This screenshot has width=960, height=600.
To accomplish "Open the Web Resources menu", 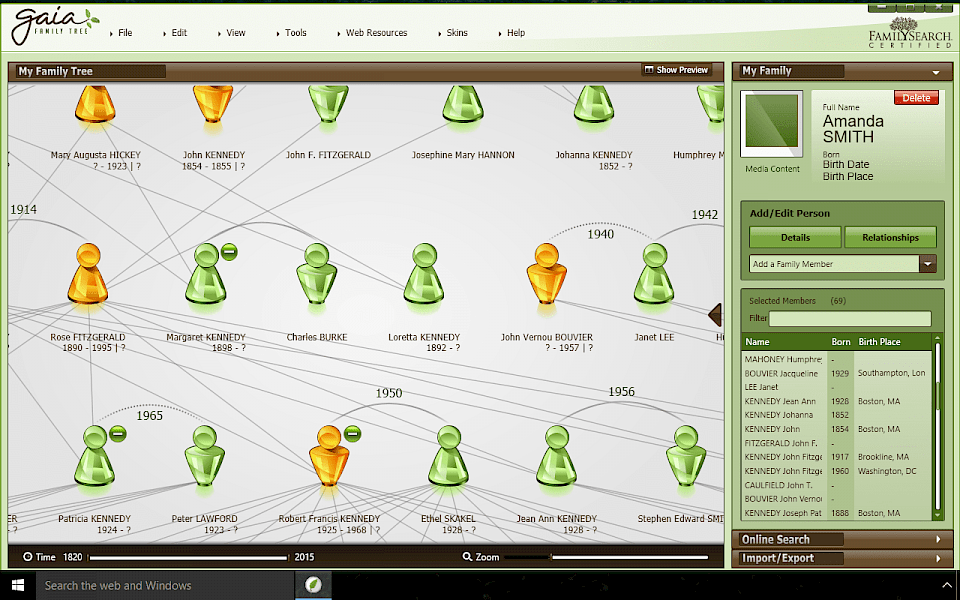I will (x=376, y=33).
